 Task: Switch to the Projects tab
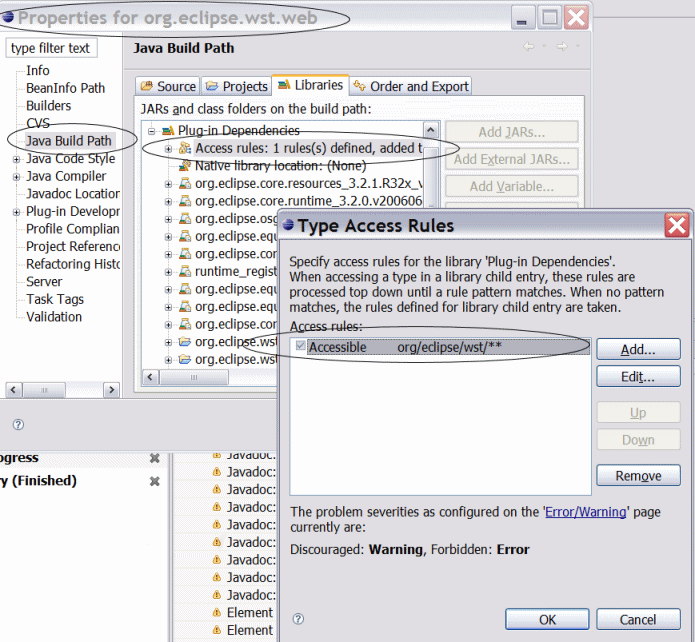point(237,86)
